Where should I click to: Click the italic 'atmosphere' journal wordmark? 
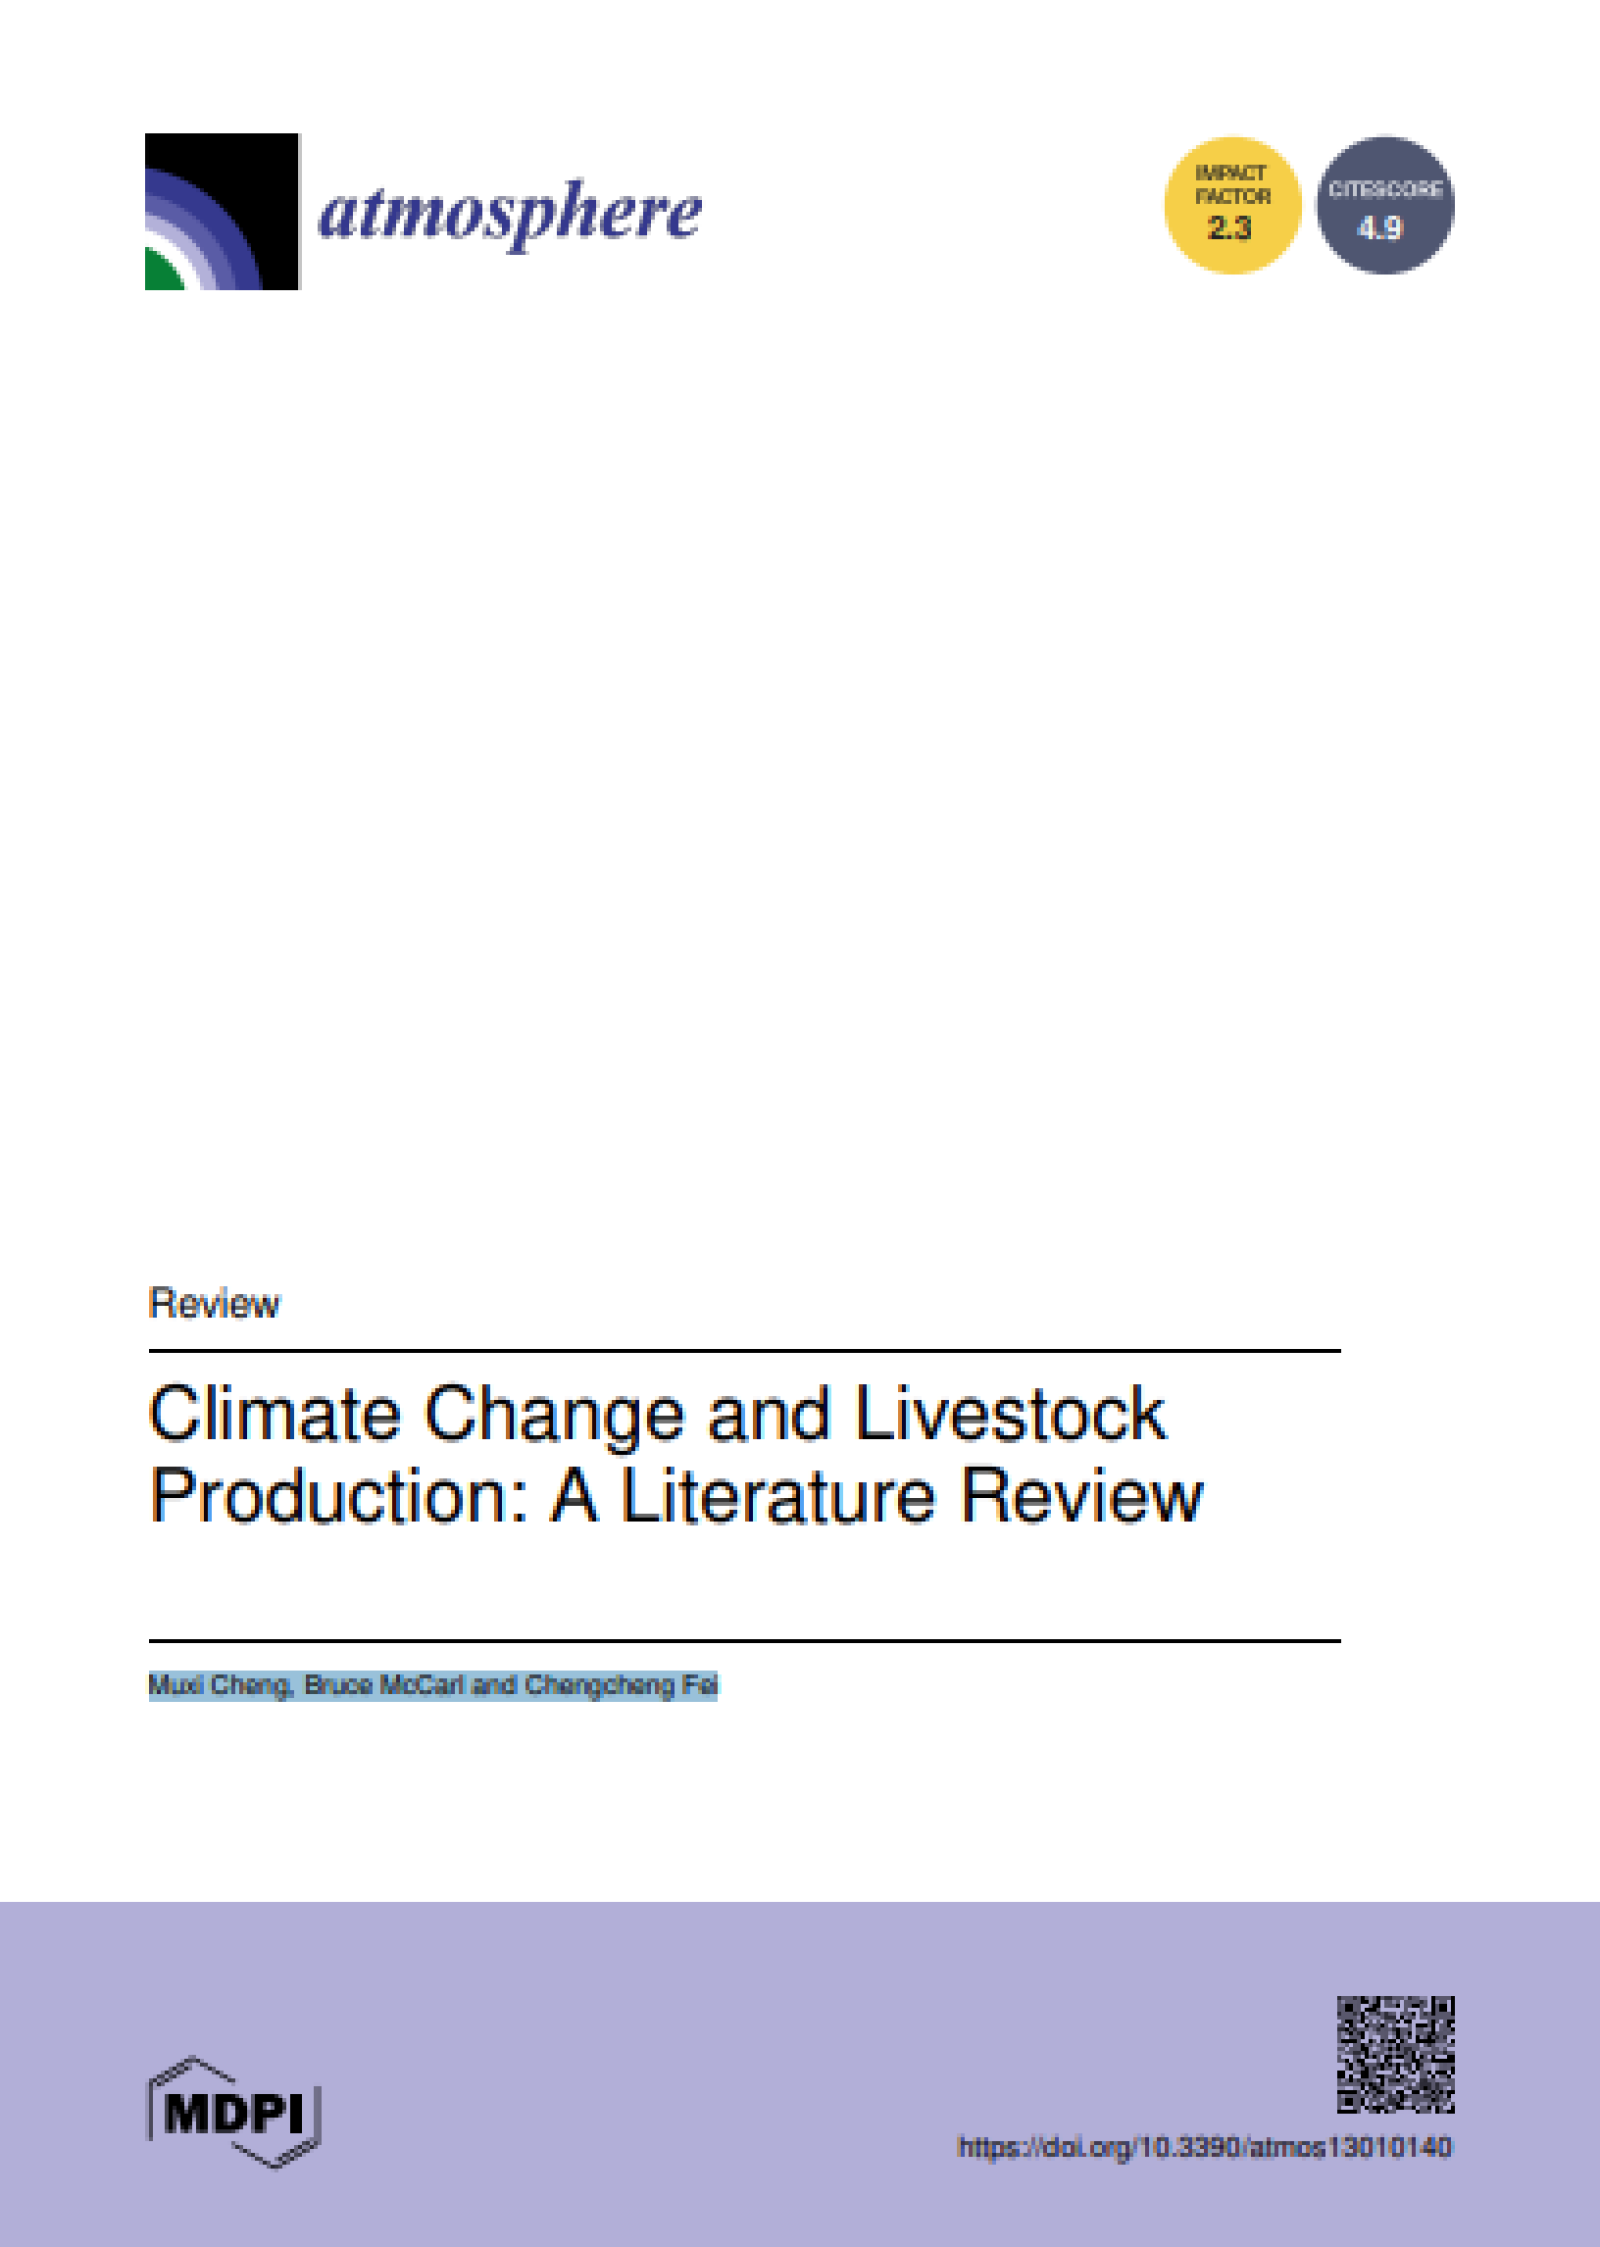[x=510, y=214]
